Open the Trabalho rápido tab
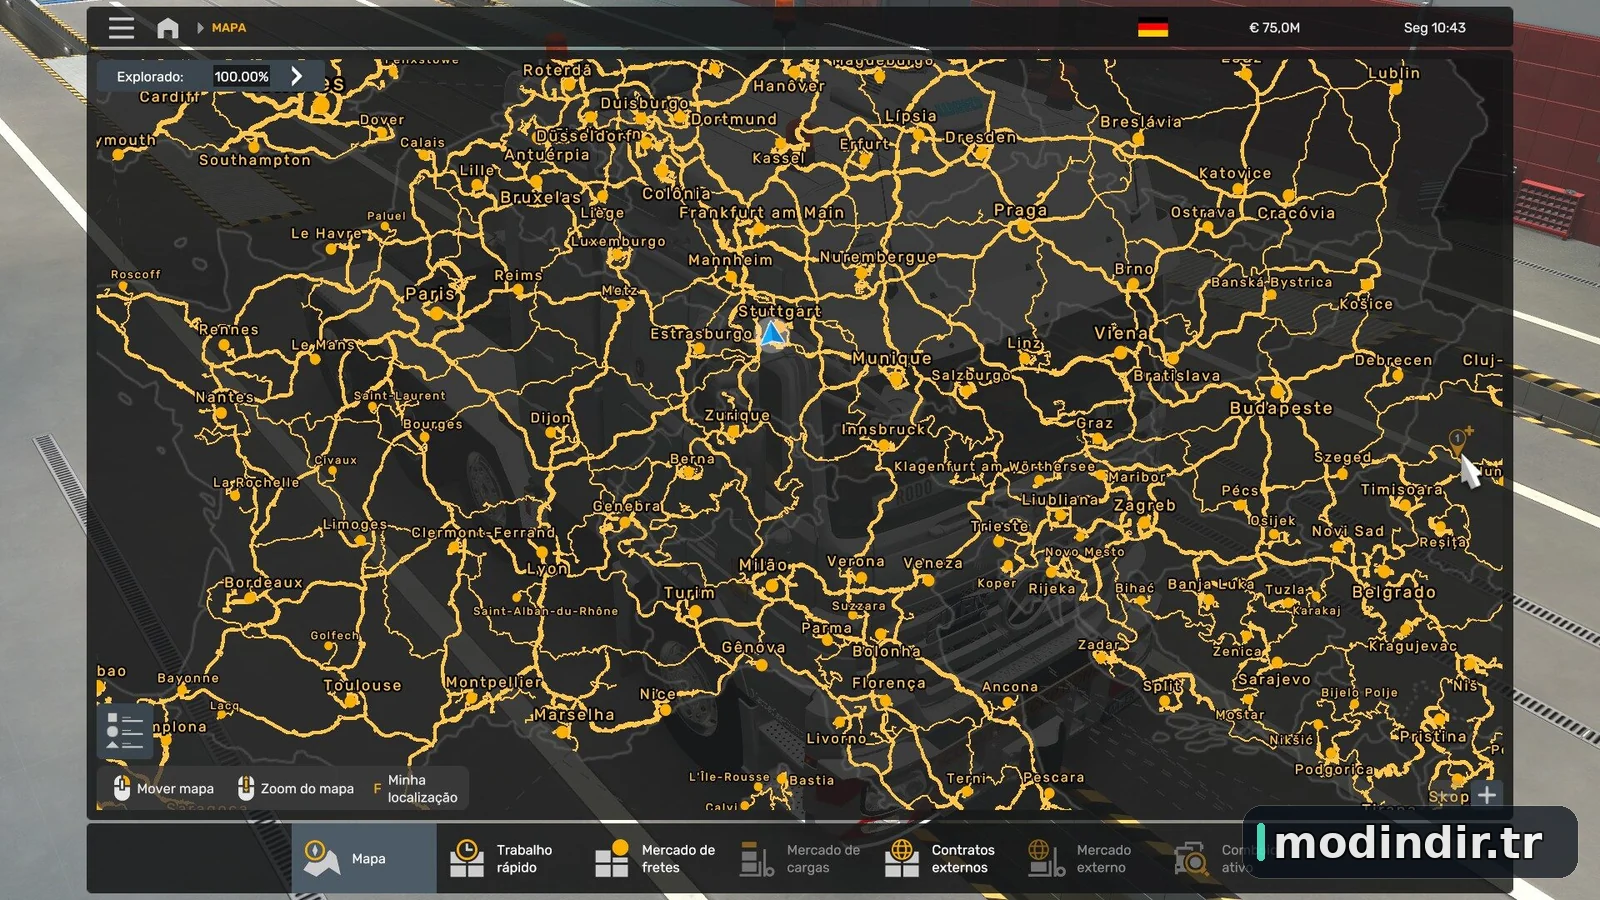This screenshot has height=900, width=1600. pos(509,858)
